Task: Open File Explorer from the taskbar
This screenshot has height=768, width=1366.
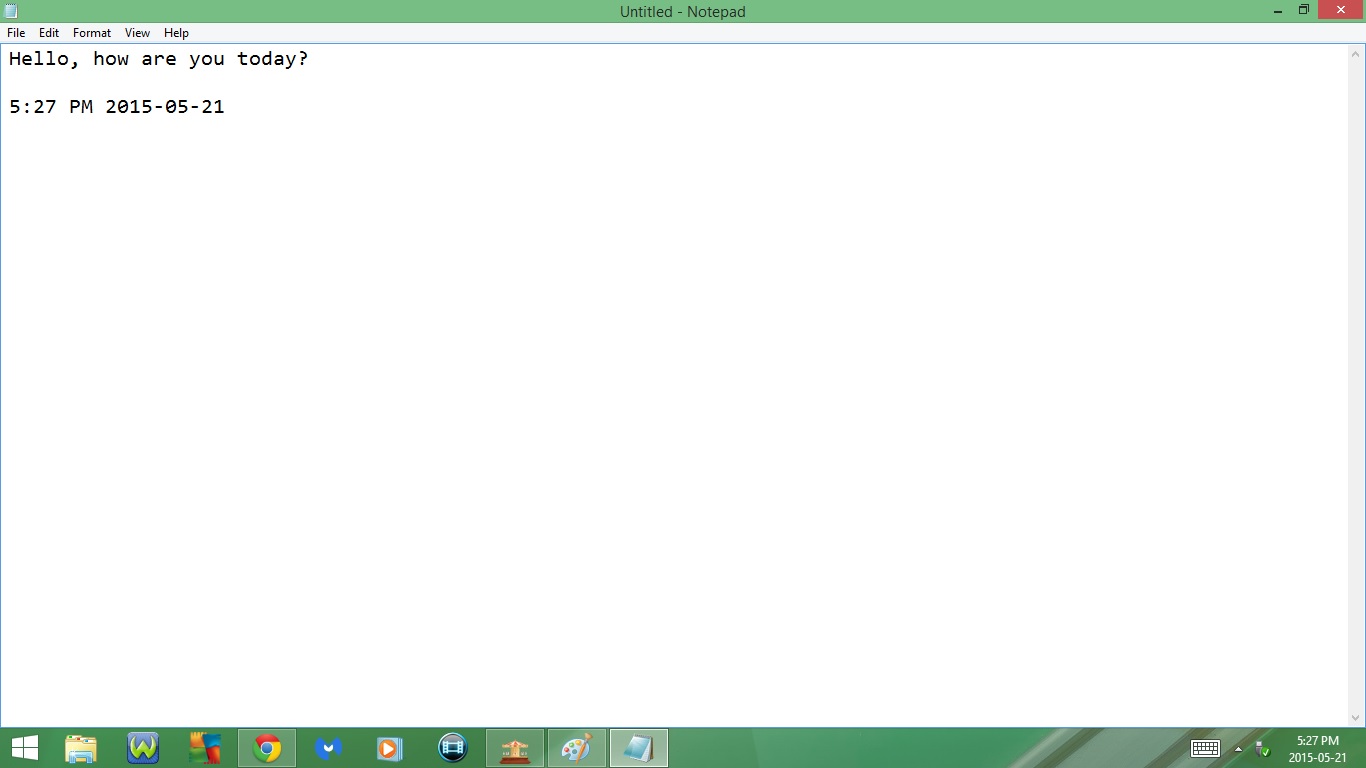Action: 80,747
